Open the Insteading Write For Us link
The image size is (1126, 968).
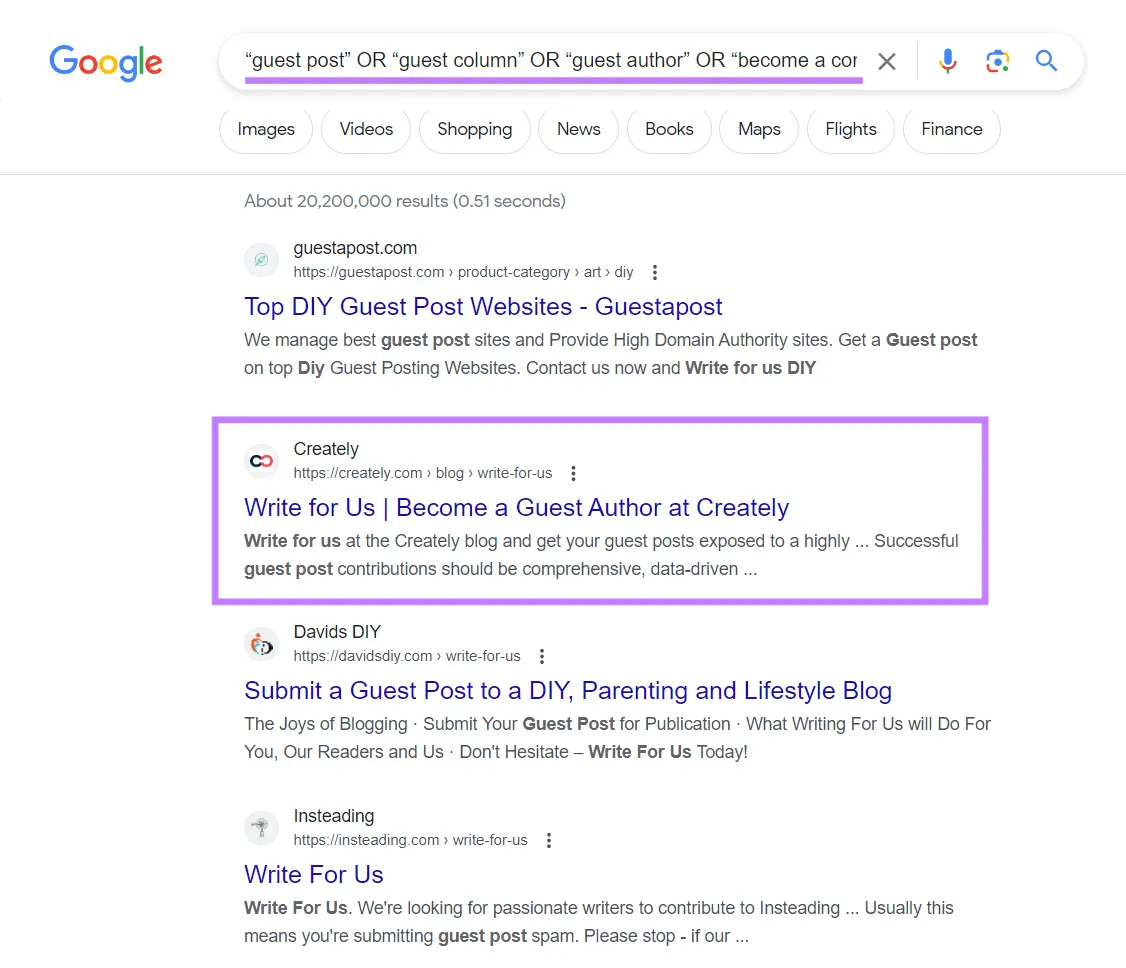point(313,874)
